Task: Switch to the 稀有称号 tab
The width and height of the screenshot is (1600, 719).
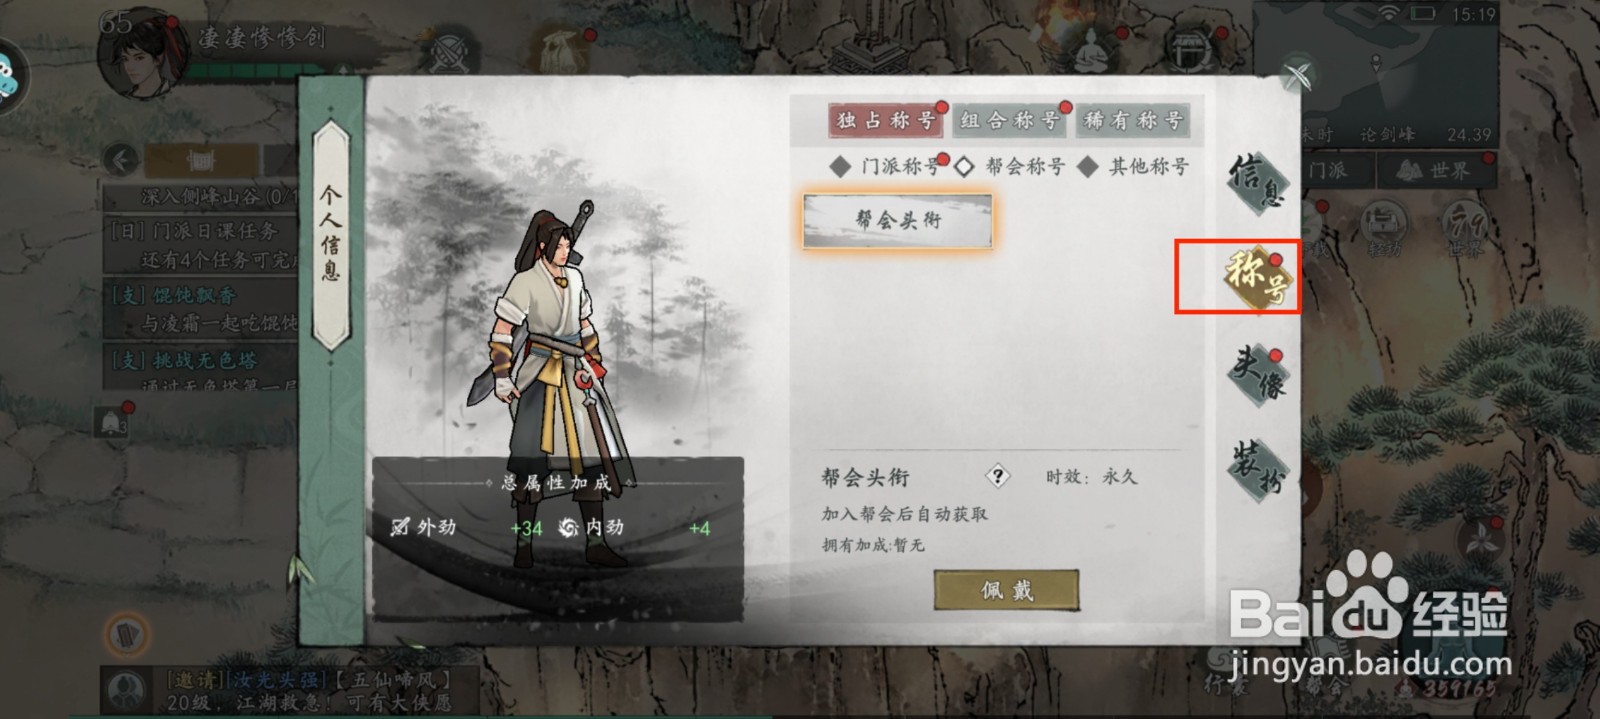Action: pyautogui.click(x=1133, y=120)
